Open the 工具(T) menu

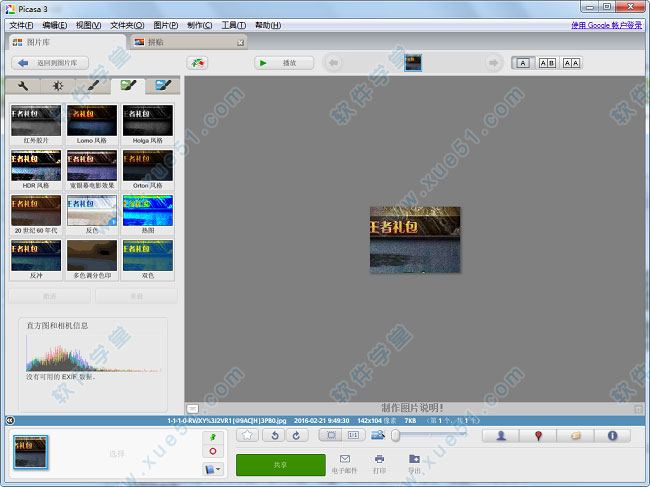[x=234, y=25]
